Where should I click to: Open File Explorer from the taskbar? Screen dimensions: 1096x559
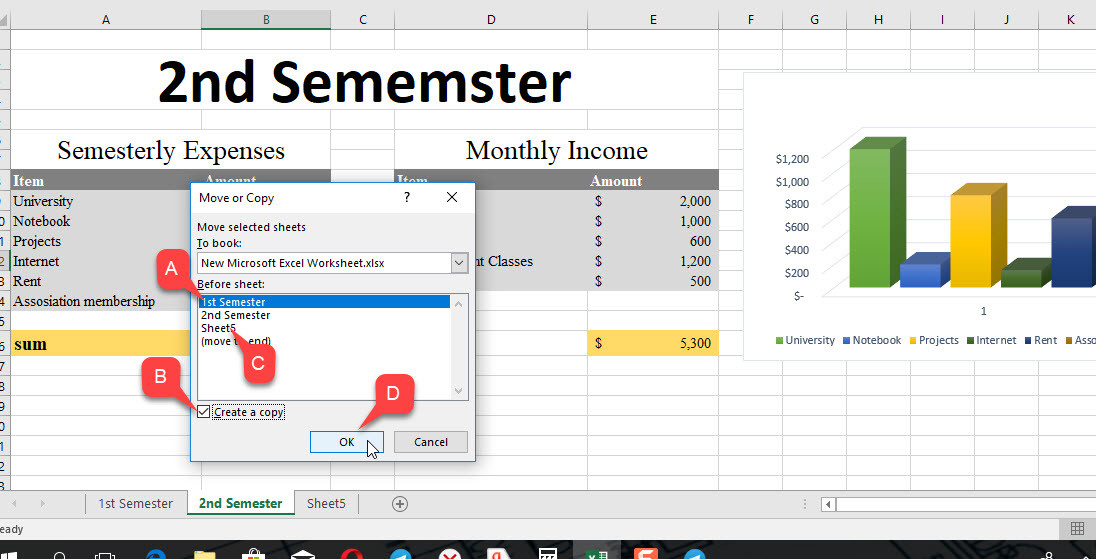[x=204, y=556]
